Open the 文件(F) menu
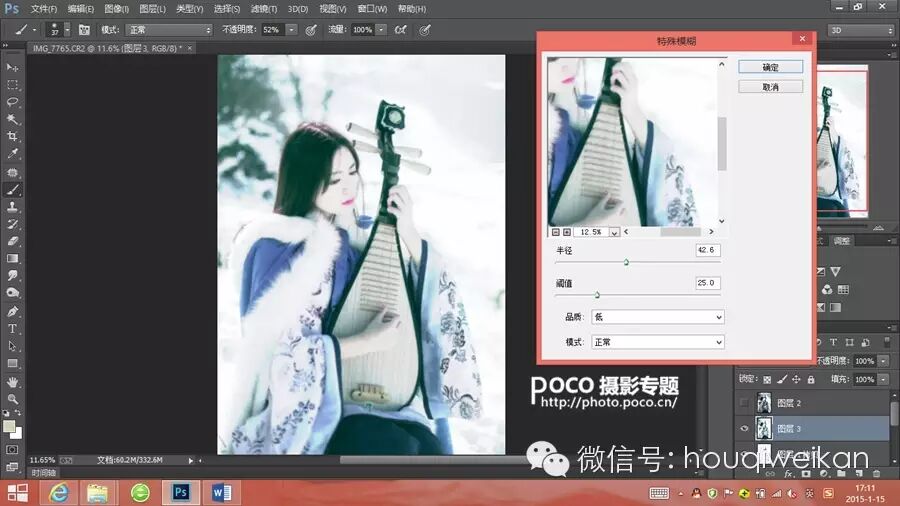The height and width of the screenshot is (506, 900). [x=44, y=9]
